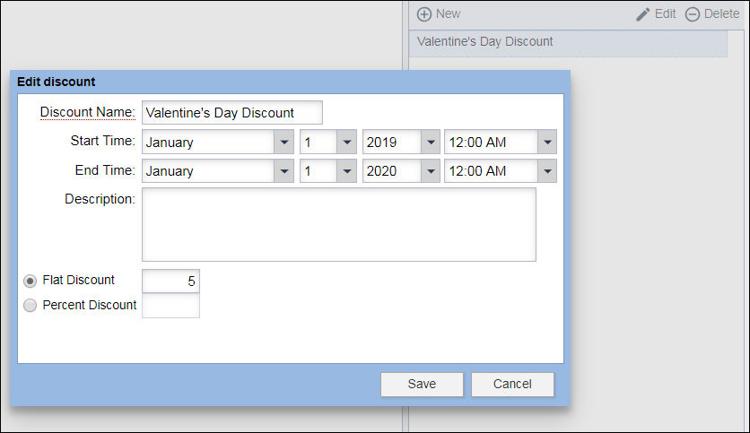Open the End Time month dropdown
The height and width of the screenshot is (433, 750).
point(218,171)
